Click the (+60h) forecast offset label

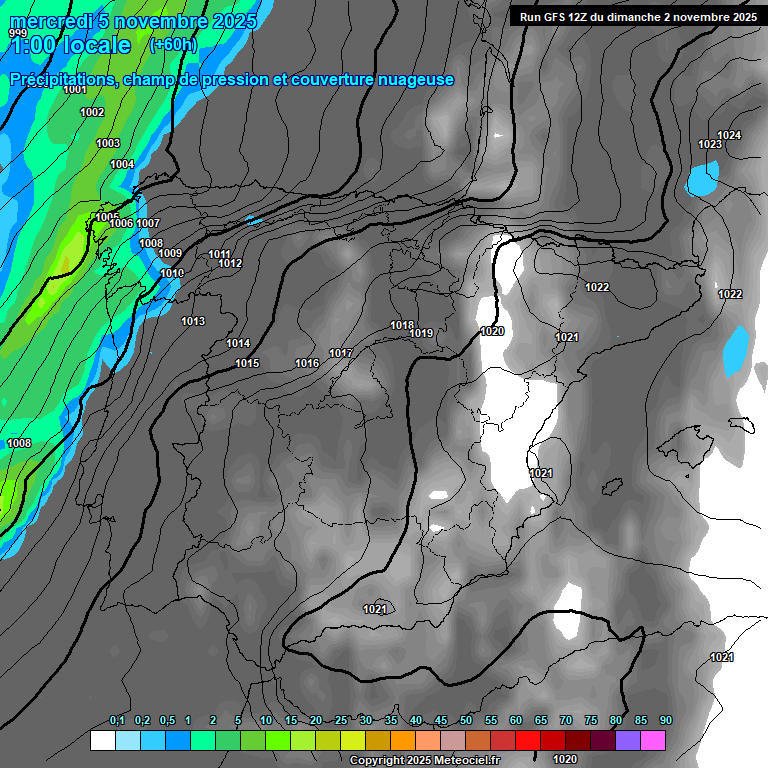173,45
